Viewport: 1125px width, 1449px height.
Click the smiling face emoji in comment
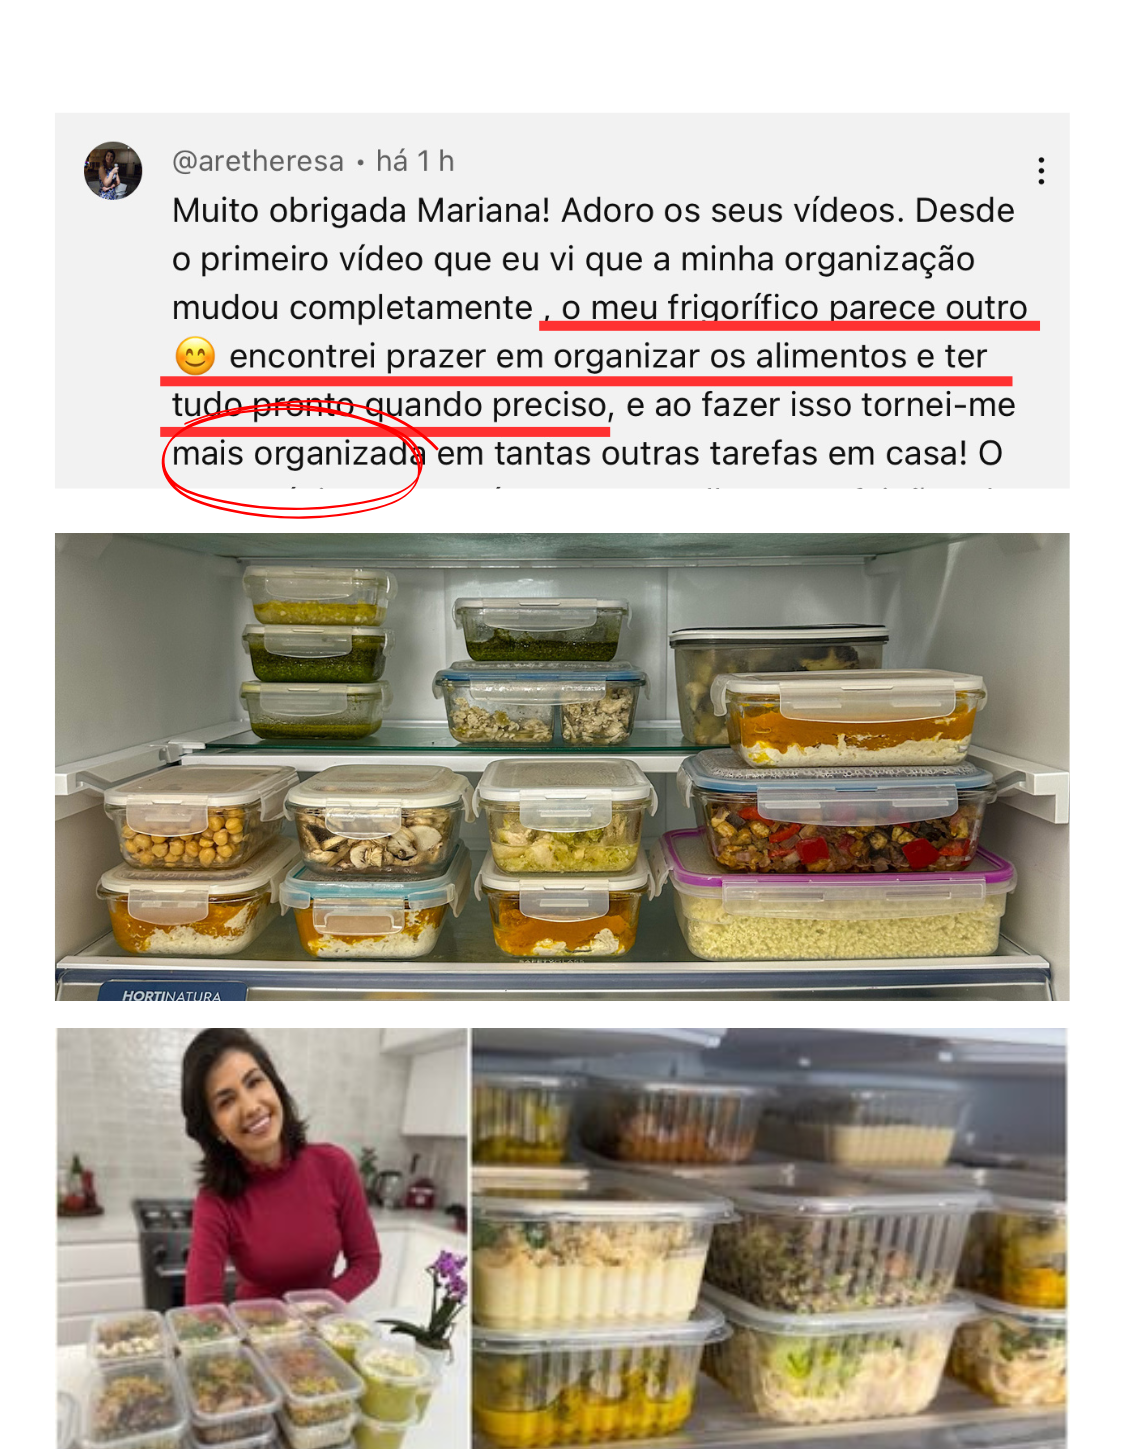click(195, 356)
